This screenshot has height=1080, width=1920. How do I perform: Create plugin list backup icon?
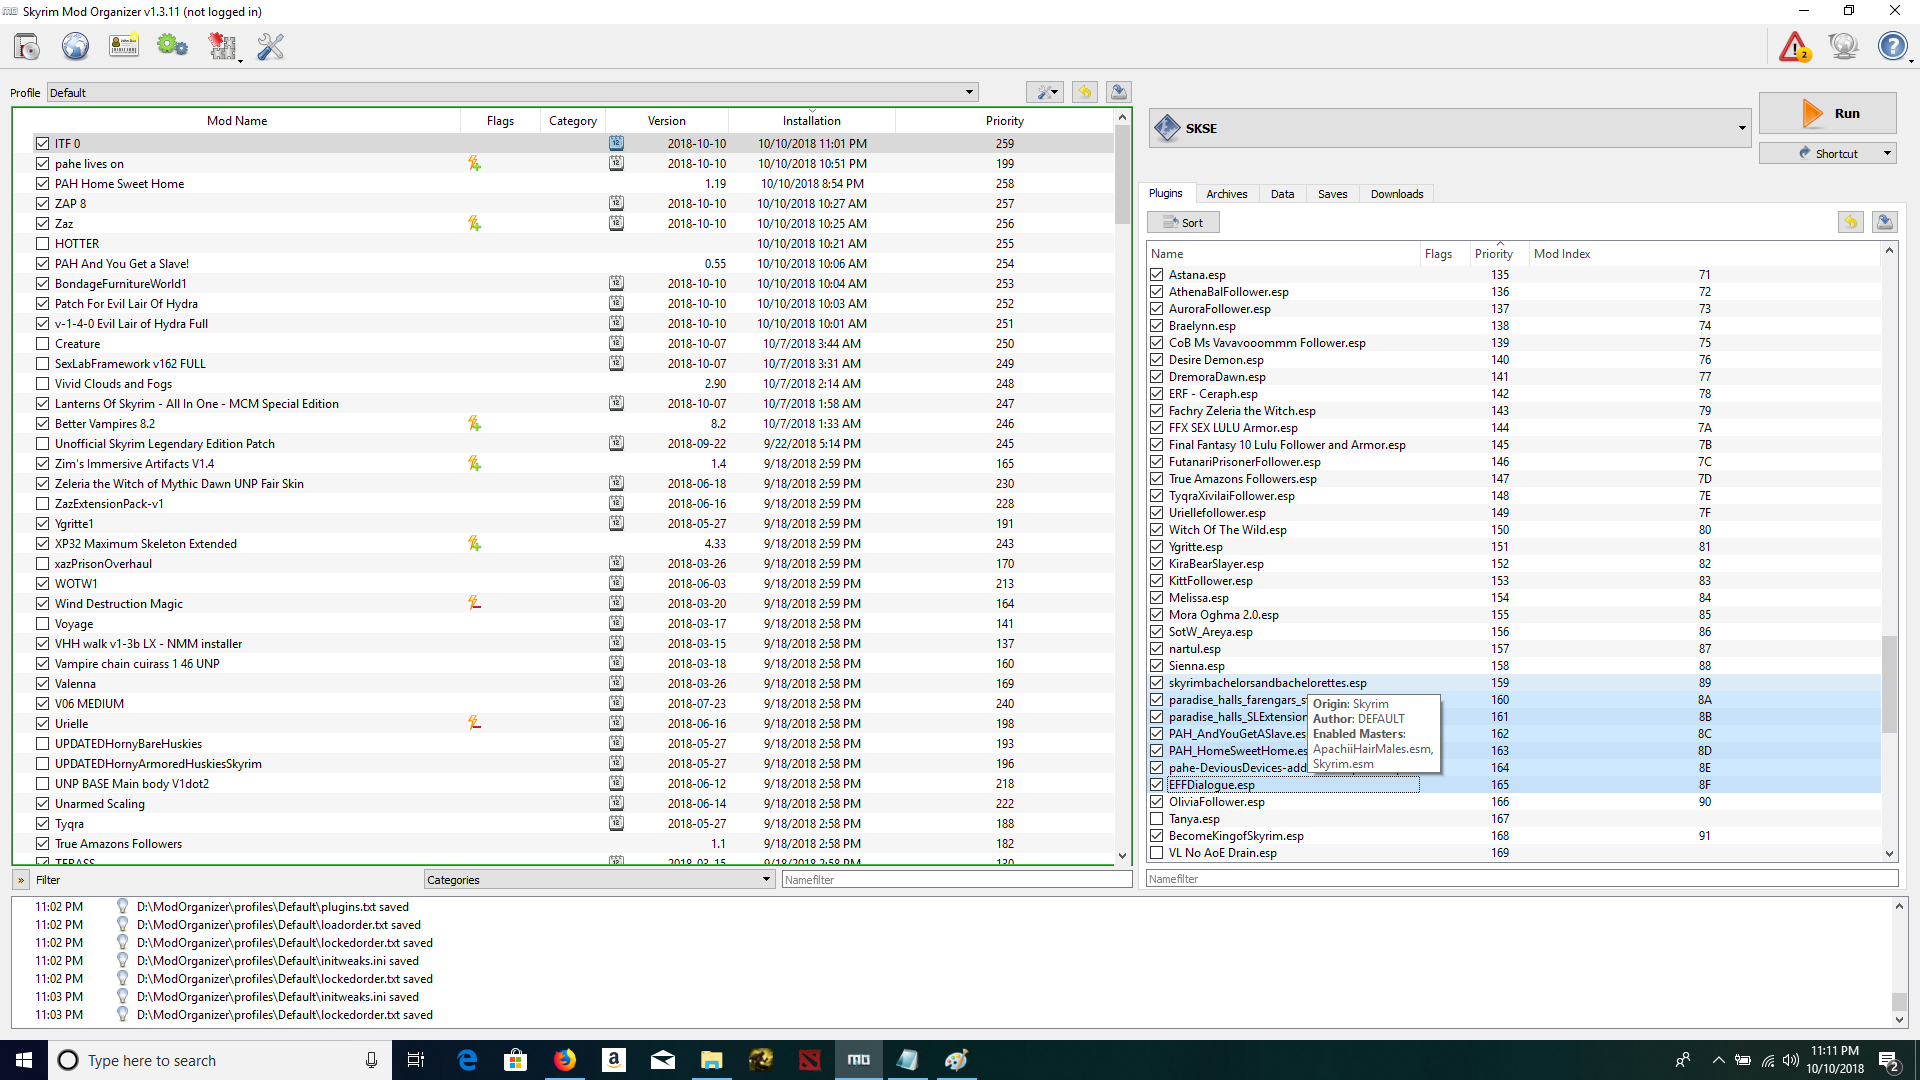[x=1885, y=222]
